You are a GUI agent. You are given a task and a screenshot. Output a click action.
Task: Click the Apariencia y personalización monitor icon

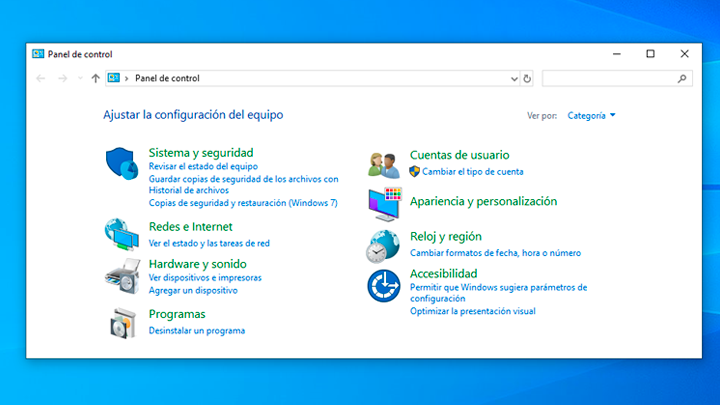click(x=384, y=203)
